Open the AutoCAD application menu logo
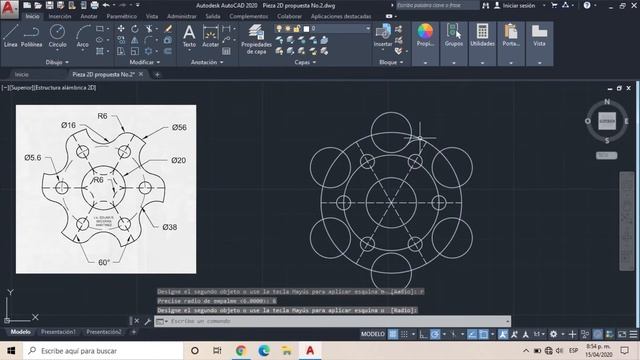Viewport: 640px width, 360px height. point(9,9)
